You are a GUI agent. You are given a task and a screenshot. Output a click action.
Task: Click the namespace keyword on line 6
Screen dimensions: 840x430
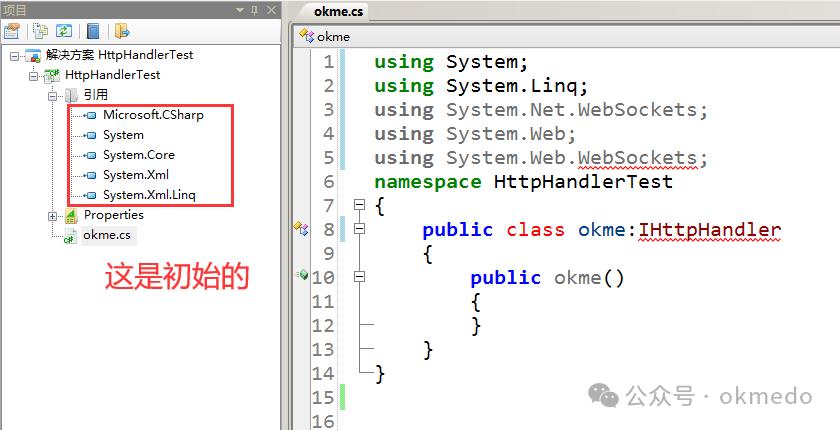[428, 183]
